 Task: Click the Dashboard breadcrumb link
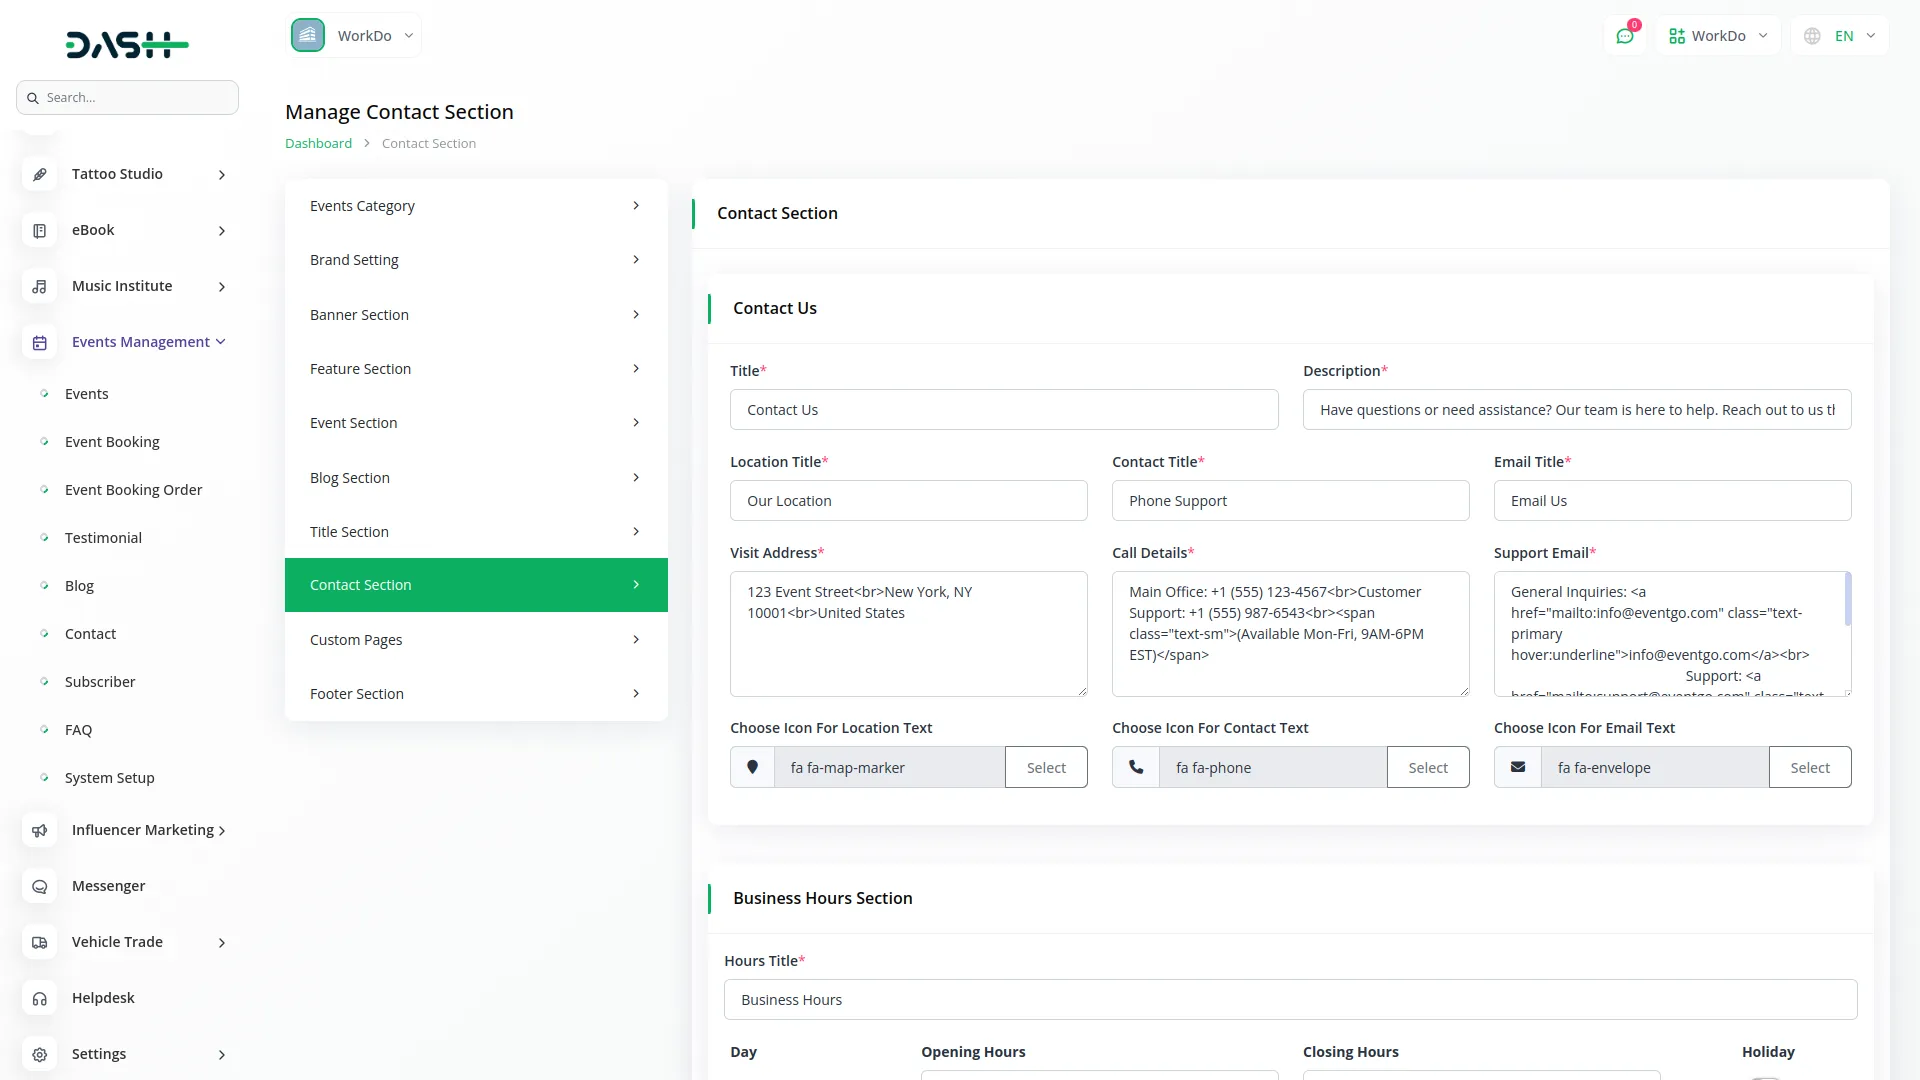coord(318,143)
